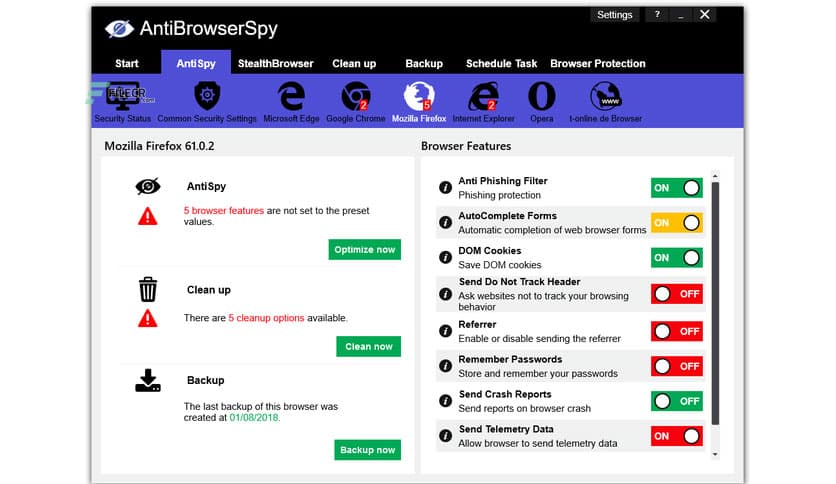The image size is (836, 484).
Task: Click the 'Mozilla Firefox 61.0.2' heading text
Action: [x=159, y=146]
